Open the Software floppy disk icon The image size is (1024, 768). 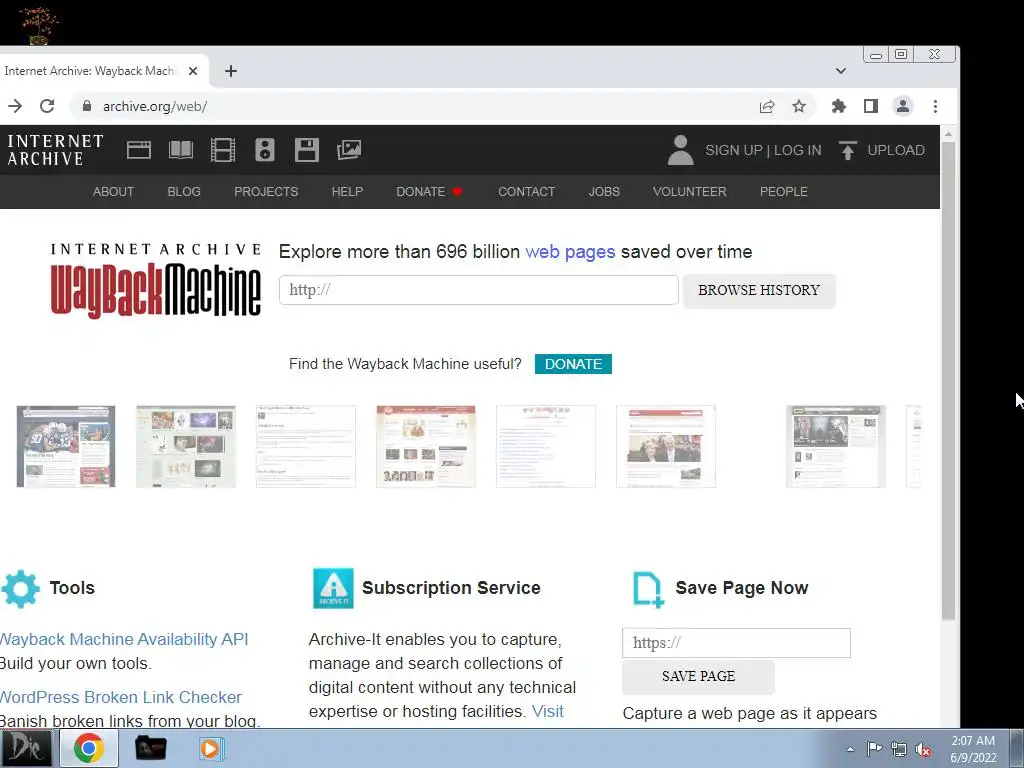click(x=306, y=150)
